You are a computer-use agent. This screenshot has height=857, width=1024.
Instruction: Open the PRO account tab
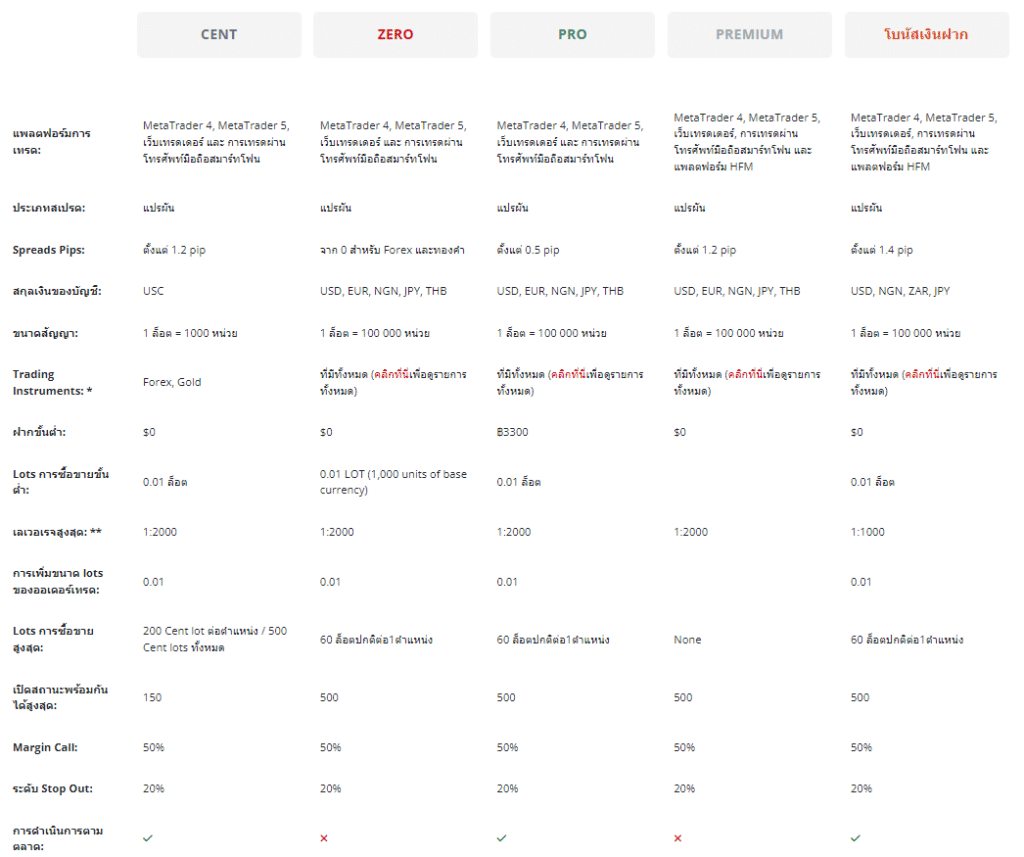click(572, 35)
